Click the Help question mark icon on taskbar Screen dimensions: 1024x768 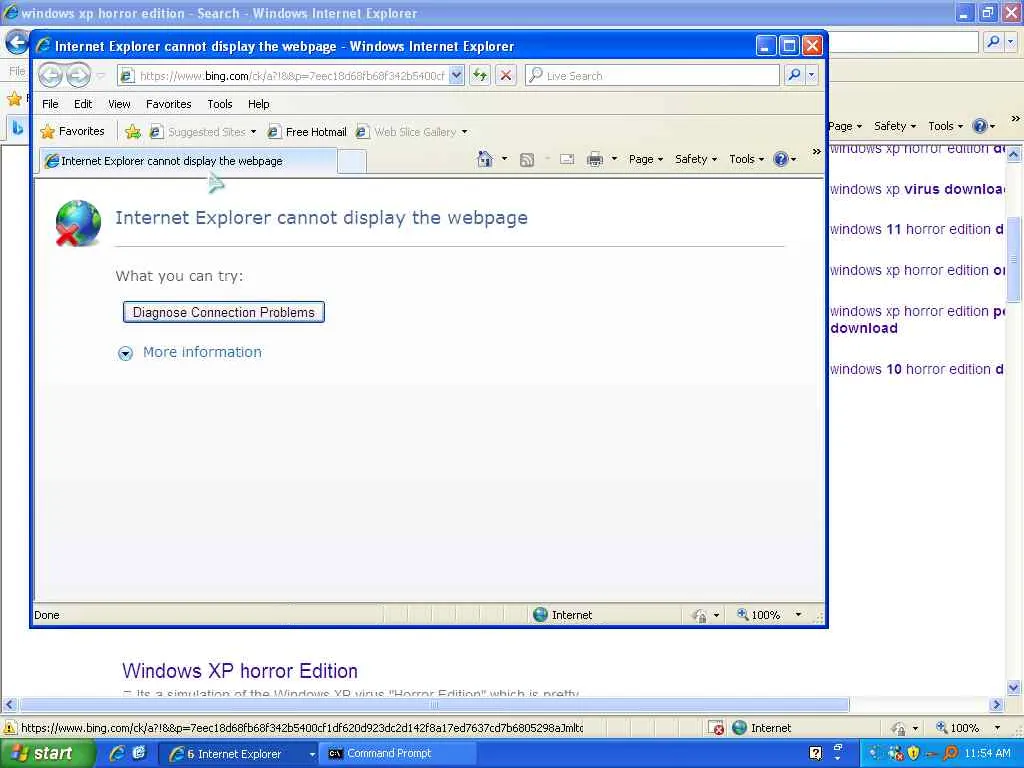pos(816,753)
